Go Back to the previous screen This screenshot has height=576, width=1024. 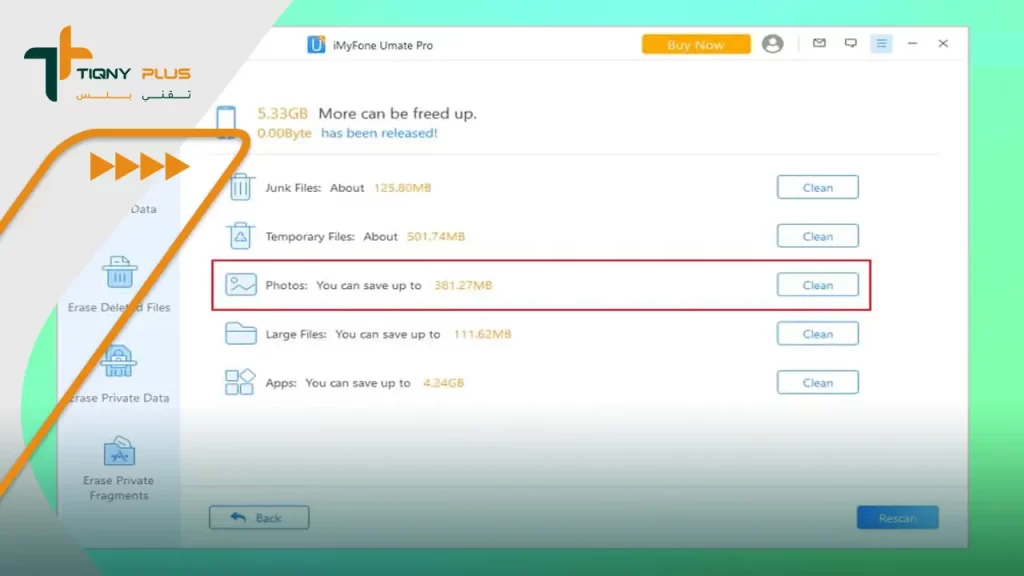(x=259, y=517)
